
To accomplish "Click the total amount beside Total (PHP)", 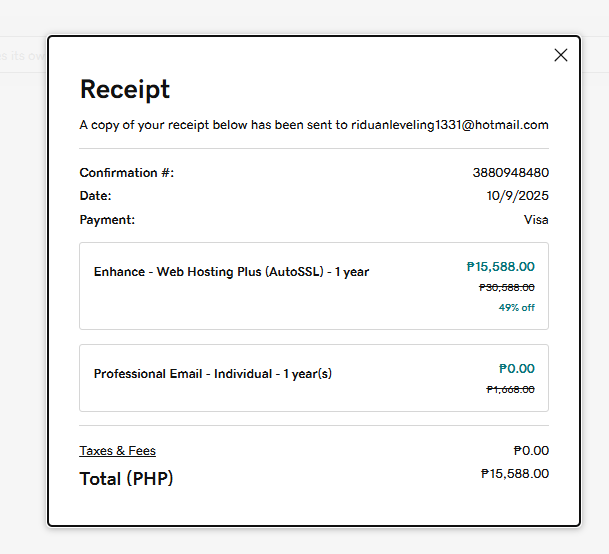I will tap(514, 474).
